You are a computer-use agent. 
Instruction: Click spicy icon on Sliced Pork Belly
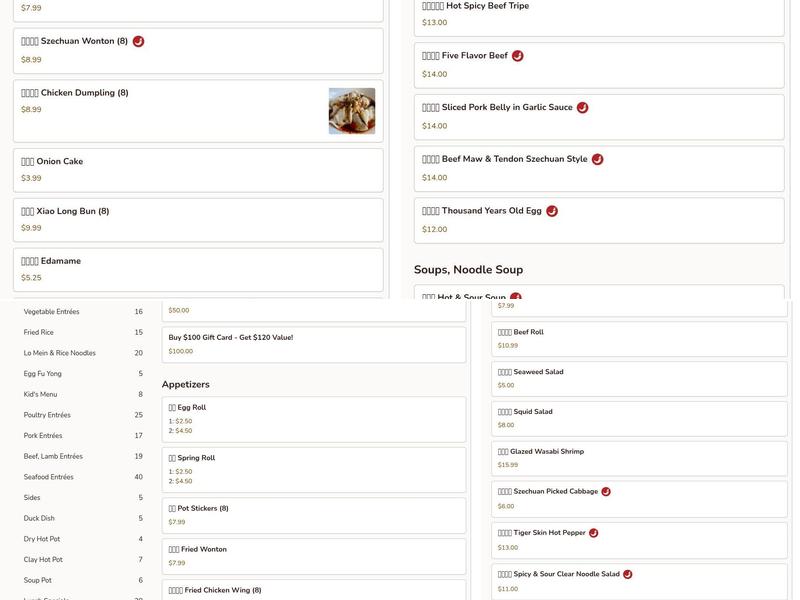pyautogui.click(x=582, y=108)
